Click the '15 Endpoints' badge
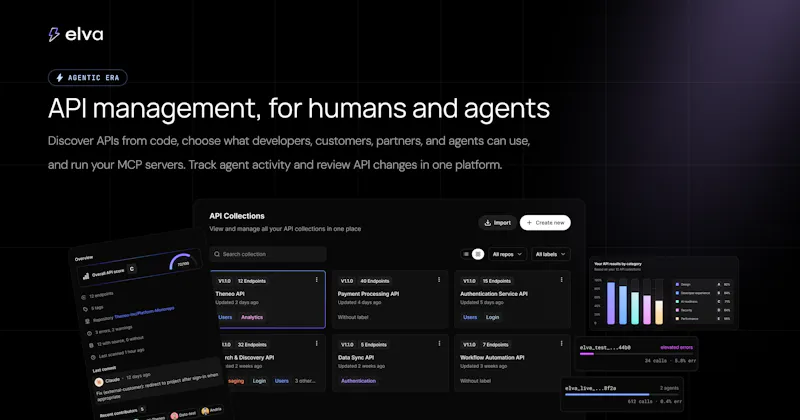Image resolution: width=800 pixels, height=420 pixels. [496, 281]
